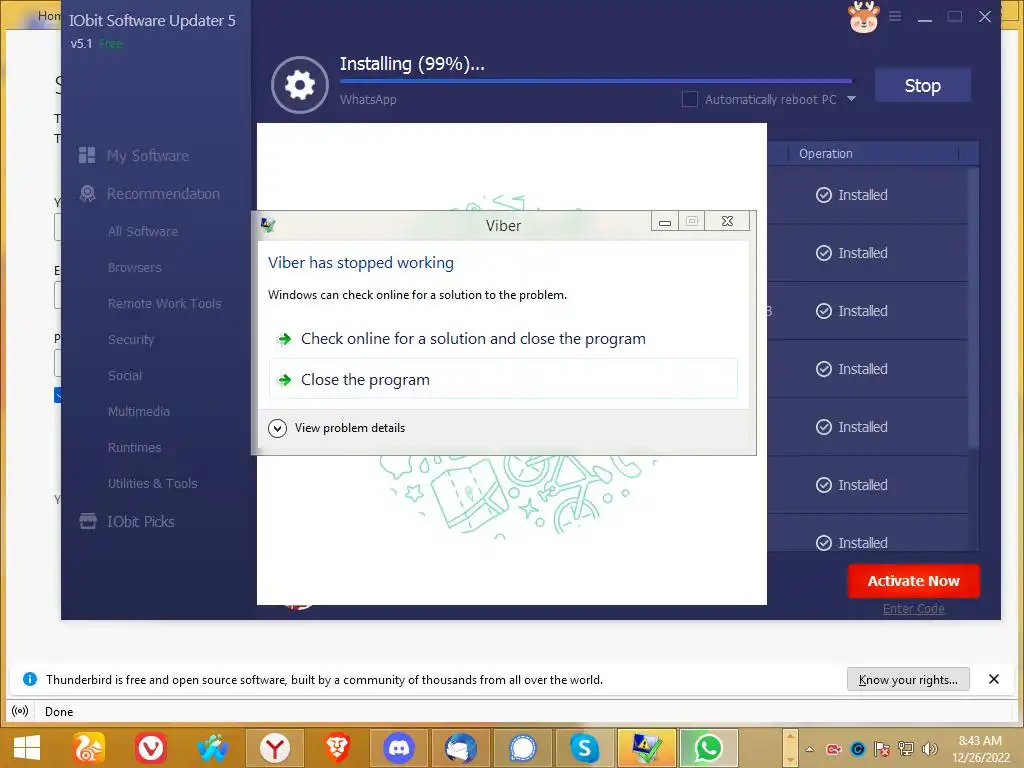Screen dimensions: 1024x768
Task: Open Discord from taskbar
Action: [398, 748]
